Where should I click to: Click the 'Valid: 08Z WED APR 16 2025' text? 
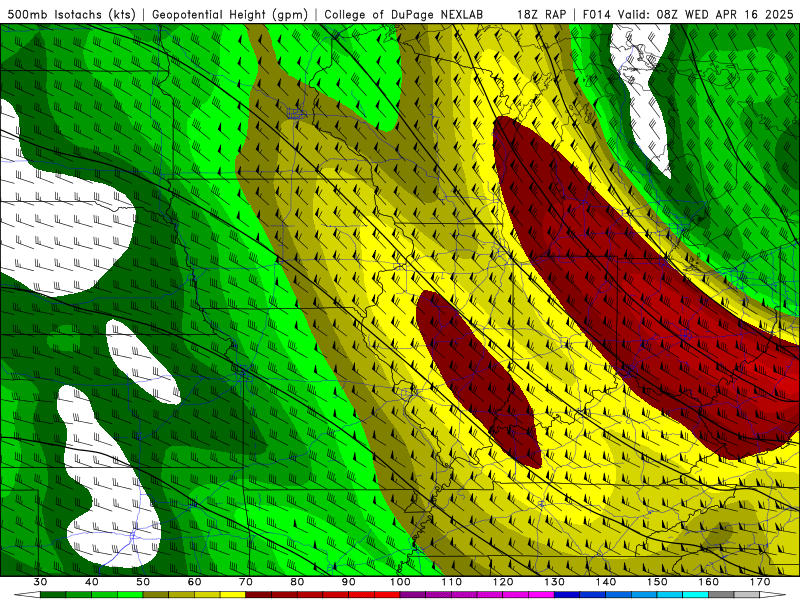tap(706, 14)
